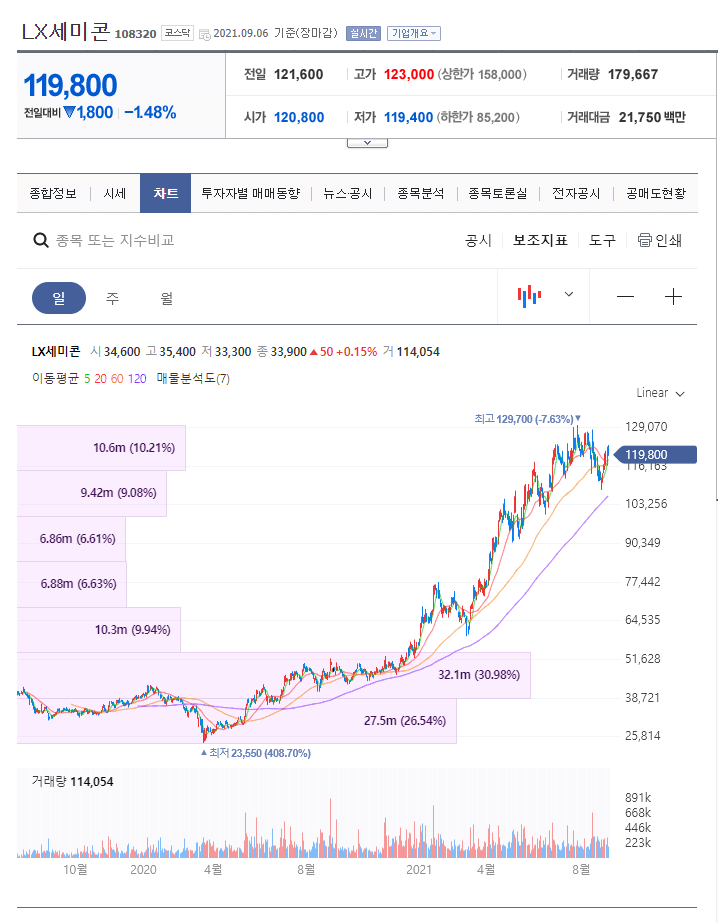Open the 보조지표 options
The image size is (718, 923).
point(540,240)
